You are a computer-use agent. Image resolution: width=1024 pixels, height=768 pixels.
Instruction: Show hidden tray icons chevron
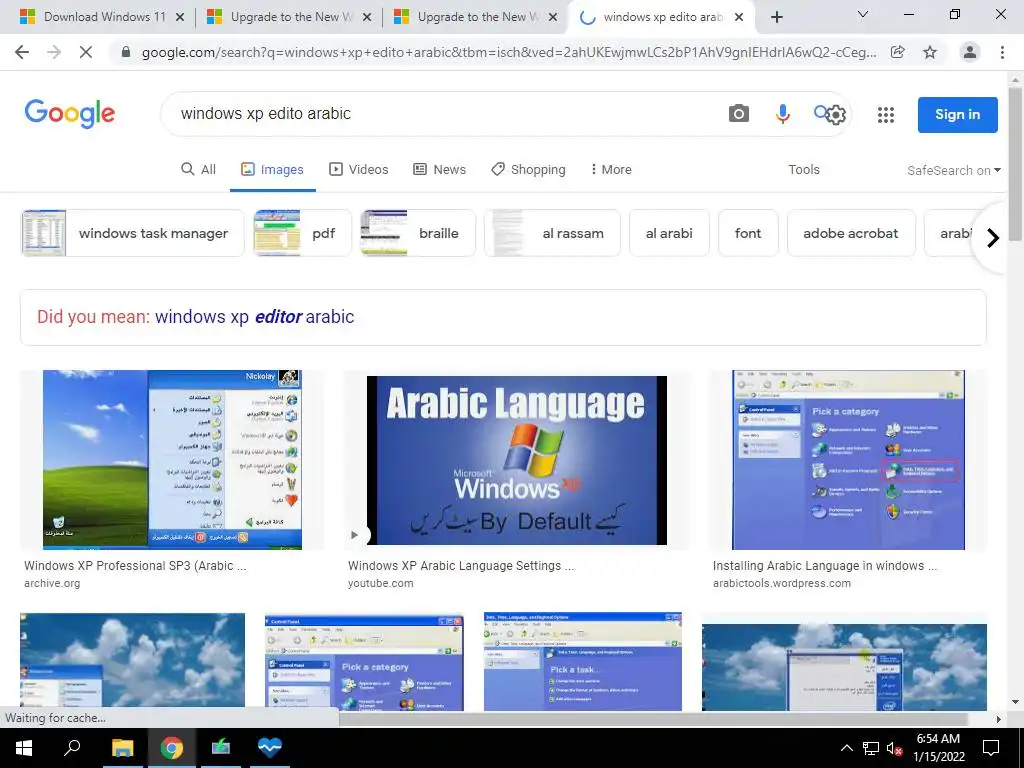(x=846, y=748)
